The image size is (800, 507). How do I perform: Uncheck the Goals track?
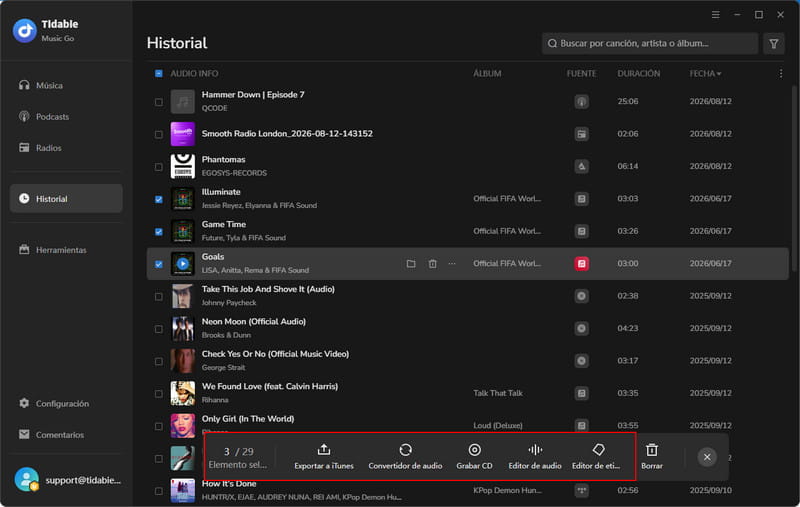[159, 264]
